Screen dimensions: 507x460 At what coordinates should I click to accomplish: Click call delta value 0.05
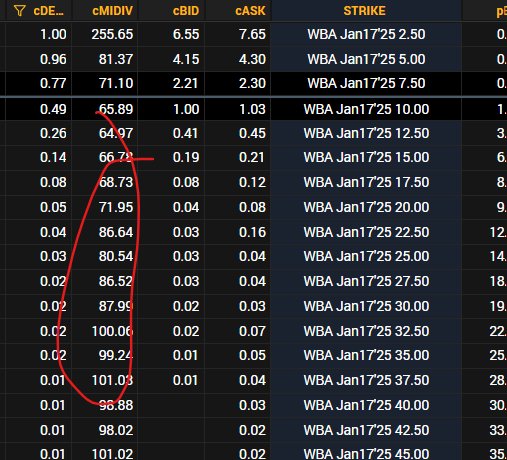(53, 207)
